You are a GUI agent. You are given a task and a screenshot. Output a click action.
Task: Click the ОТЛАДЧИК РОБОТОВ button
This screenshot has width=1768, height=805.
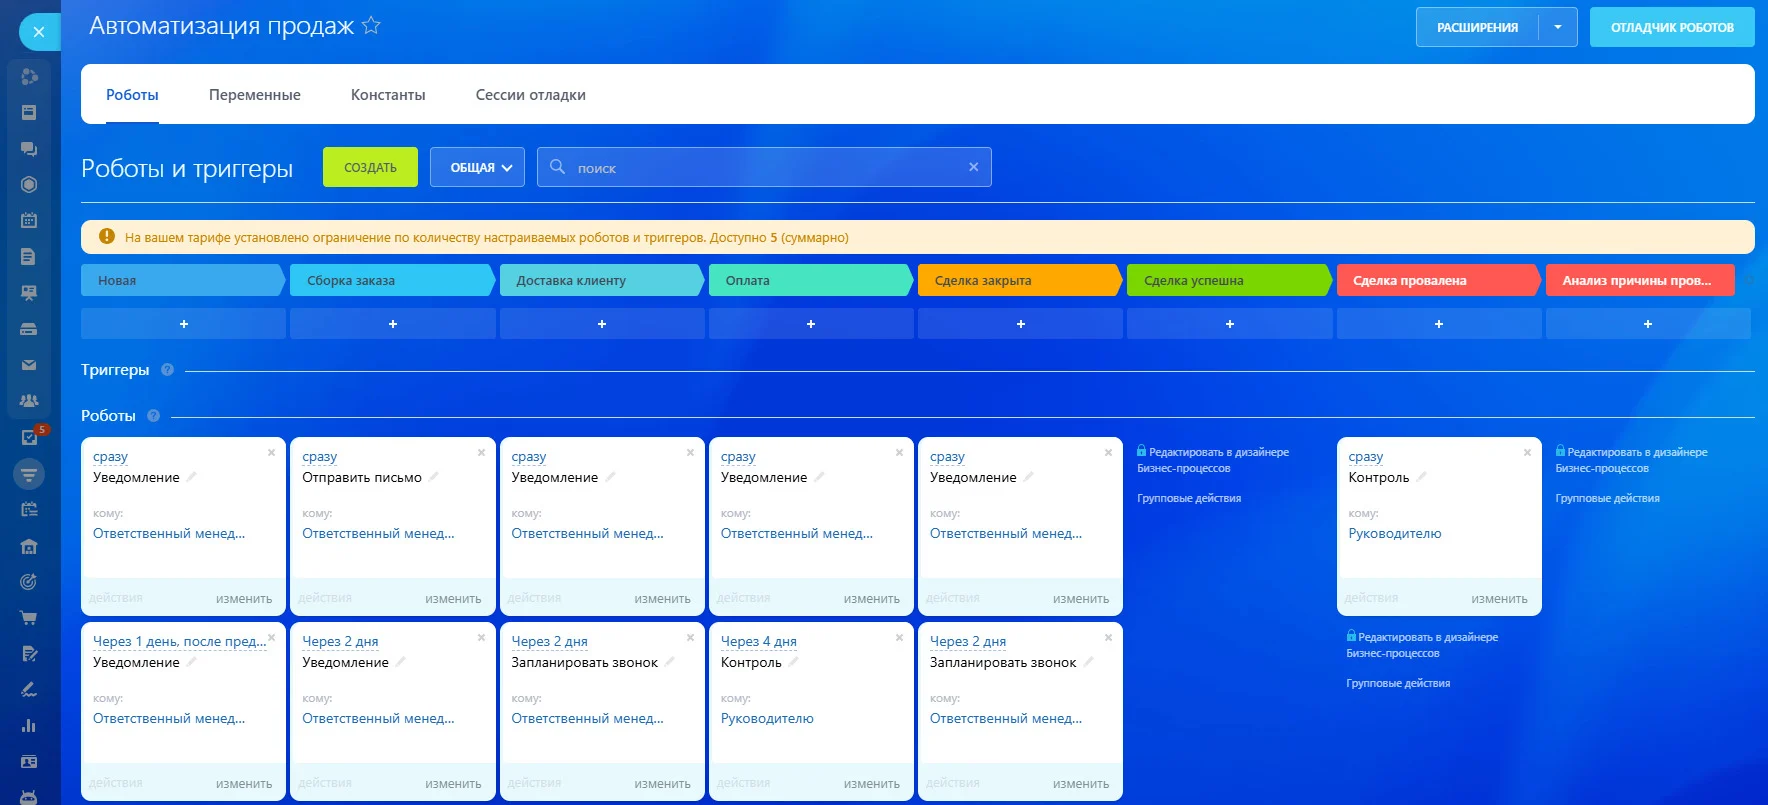point(1671,27)
